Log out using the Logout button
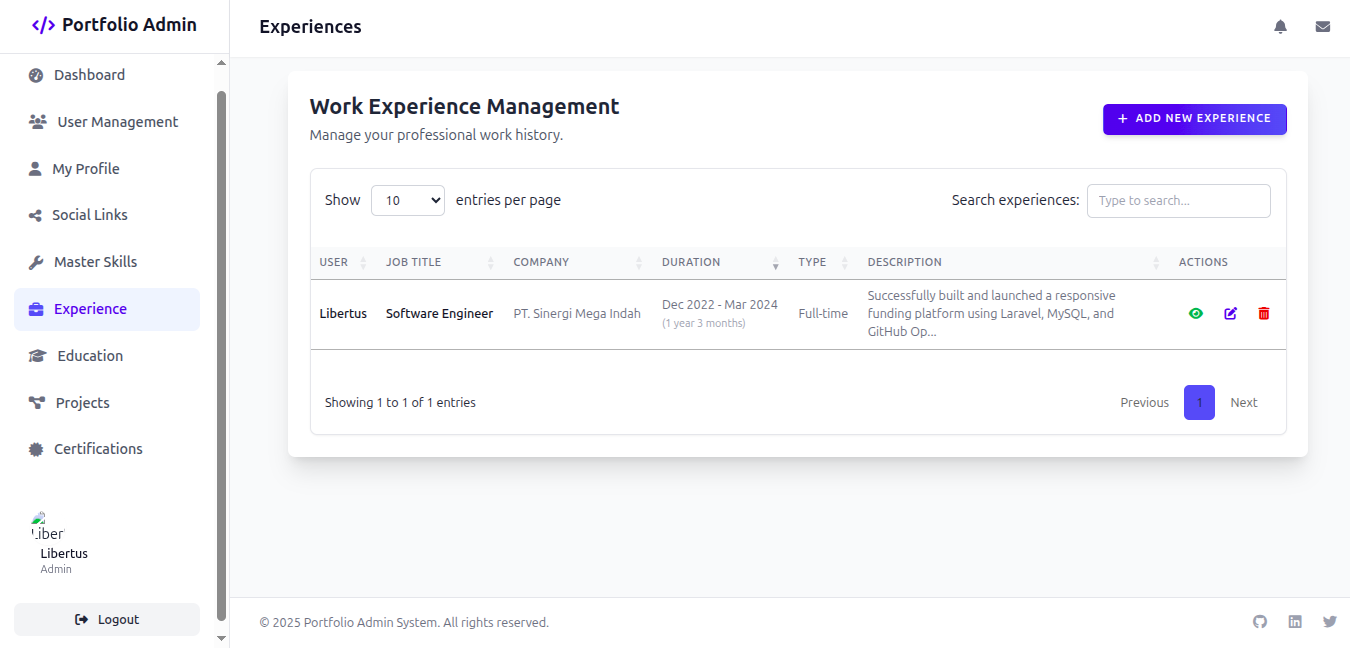Image resolution: width=1350 pixels, height=648 pixels. pos(106,619)
